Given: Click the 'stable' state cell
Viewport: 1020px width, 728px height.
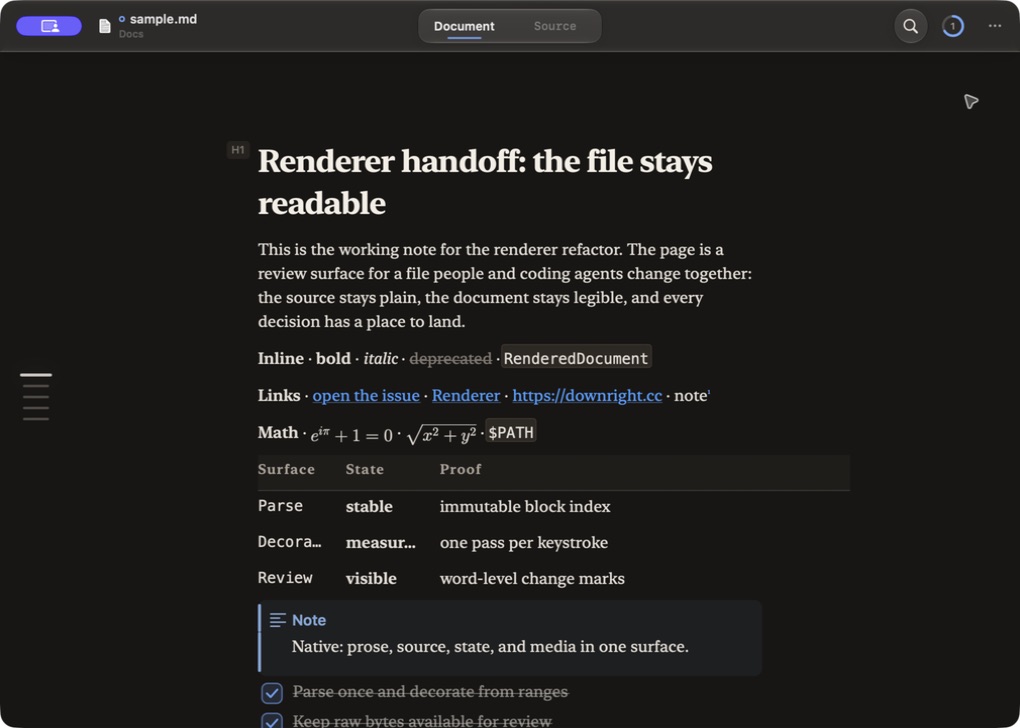Looking at the screenshot, I should [x=369, y=506].
